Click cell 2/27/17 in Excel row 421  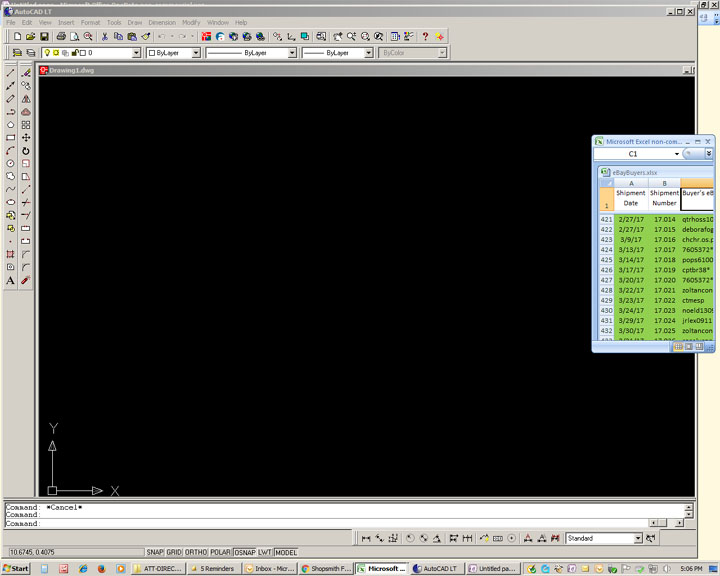631,220
